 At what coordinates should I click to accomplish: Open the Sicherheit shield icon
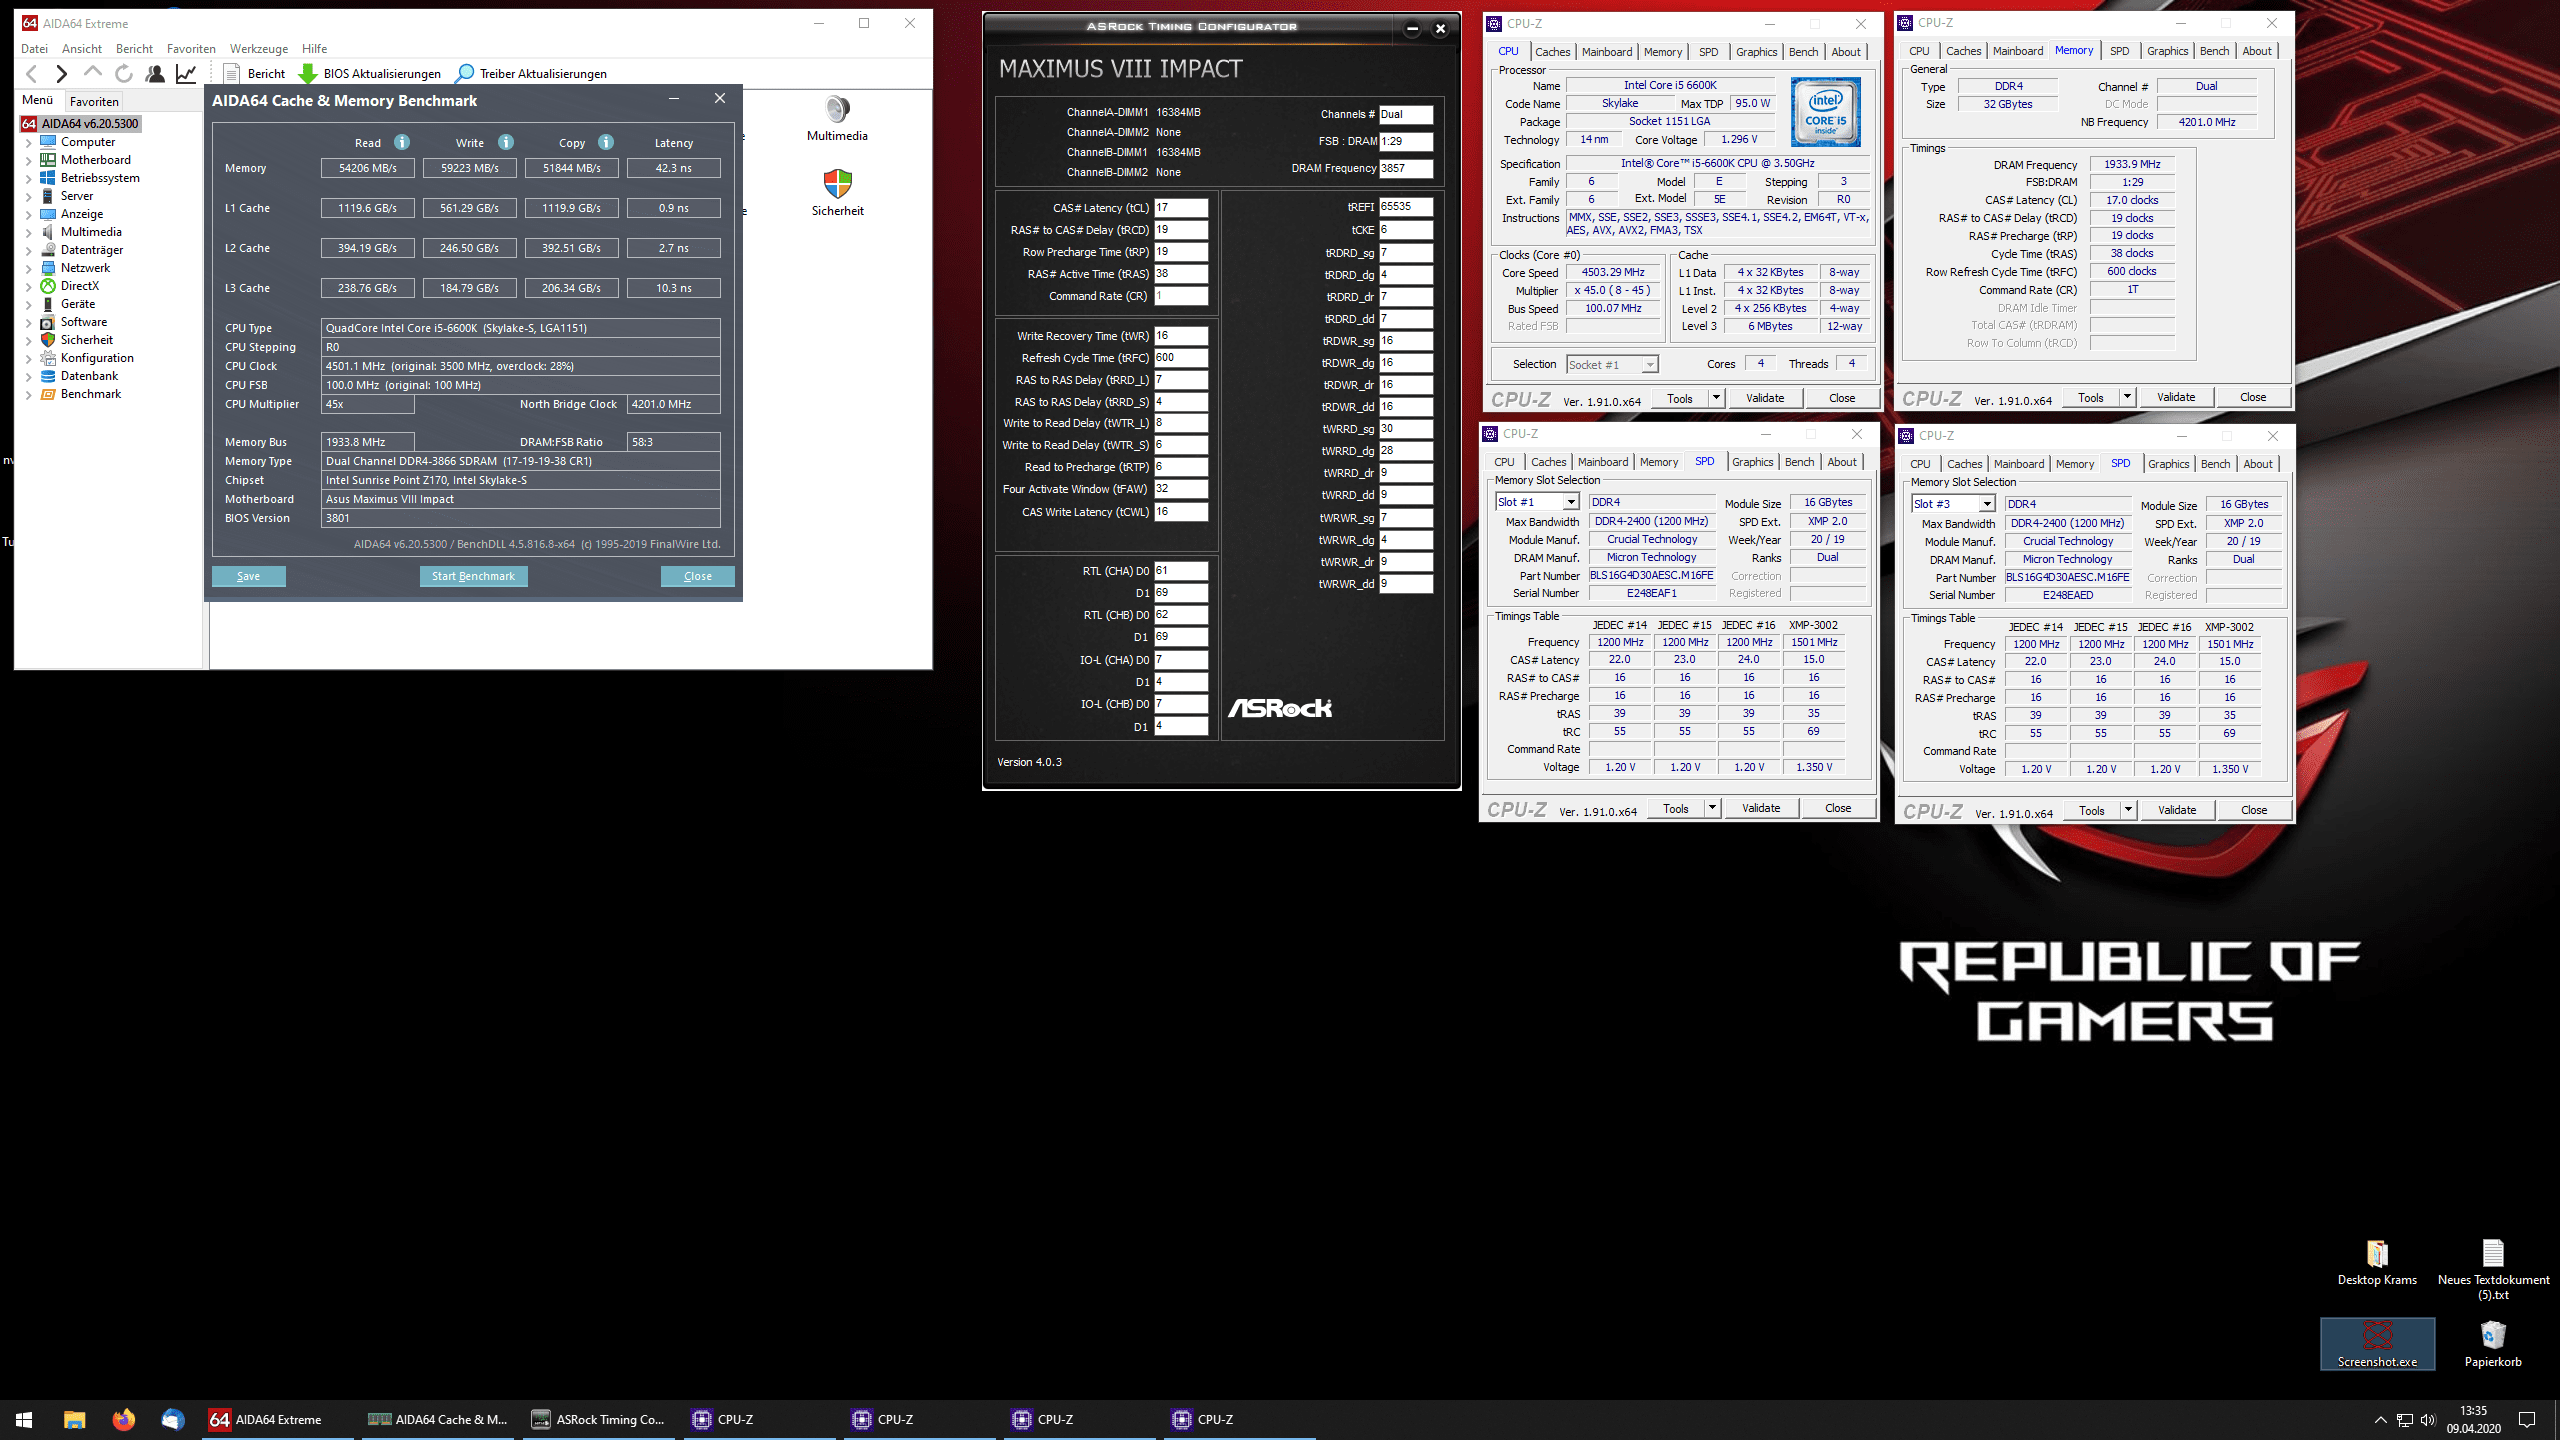coord(837,184)
